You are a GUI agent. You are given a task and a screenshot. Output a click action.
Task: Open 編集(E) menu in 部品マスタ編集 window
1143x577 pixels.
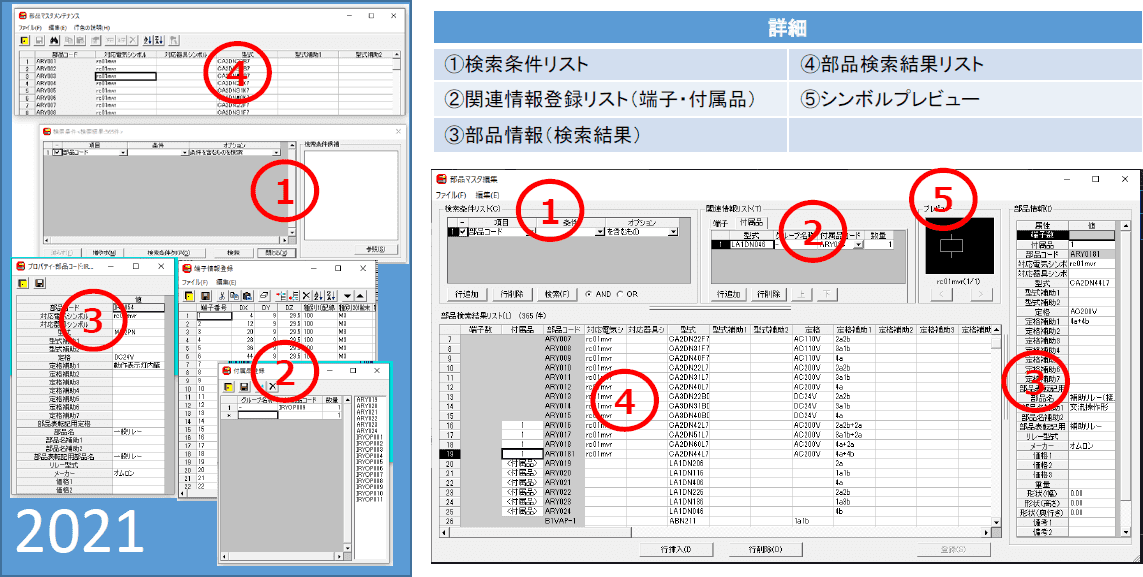click(x=488, y=195)
